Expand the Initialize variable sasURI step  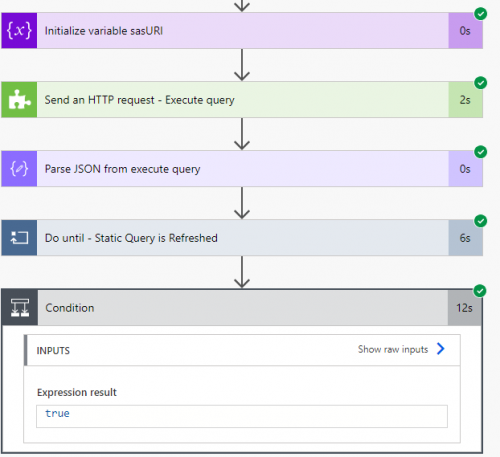click(243, 31)
